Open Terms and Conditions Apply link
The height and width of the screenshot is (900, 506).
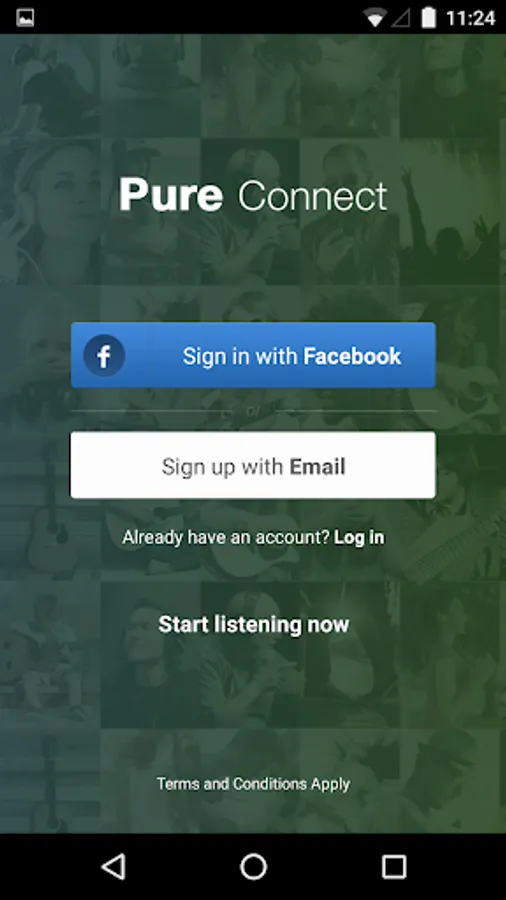coord(254,784)
